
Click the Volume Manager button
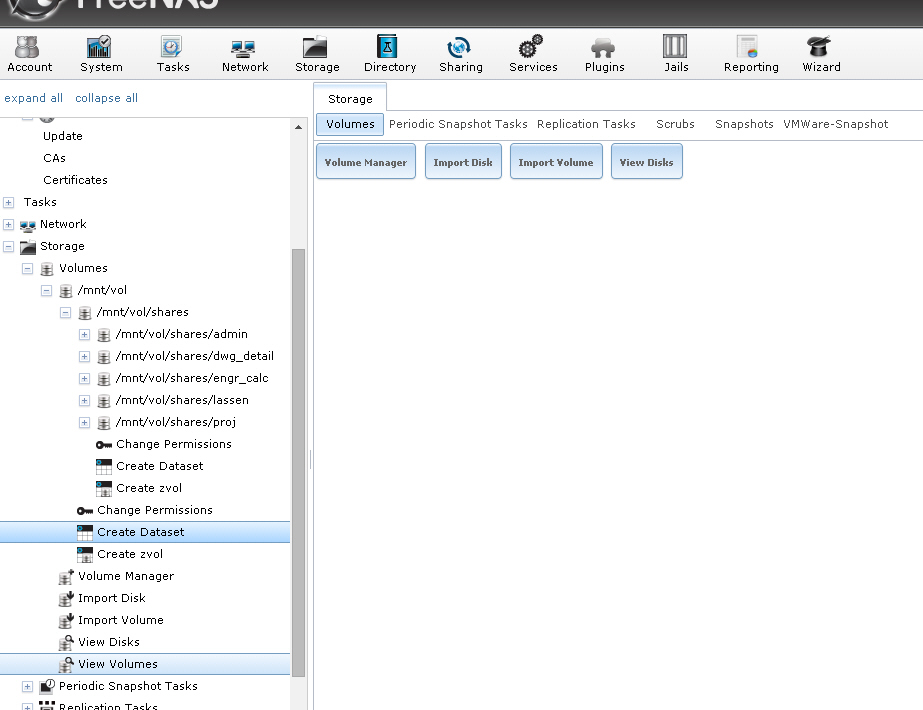point(365,162)
